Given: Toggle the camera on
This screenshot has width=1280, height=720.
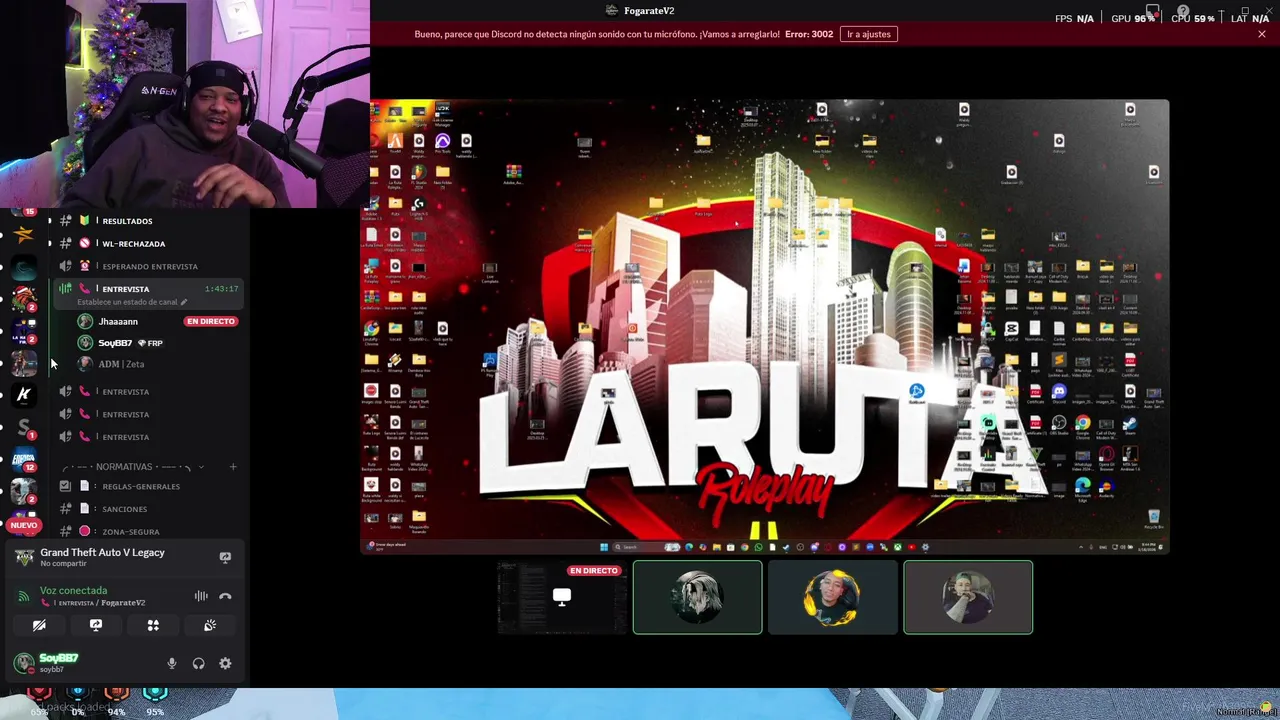Looking at the screenshot, I should [39, 625].
